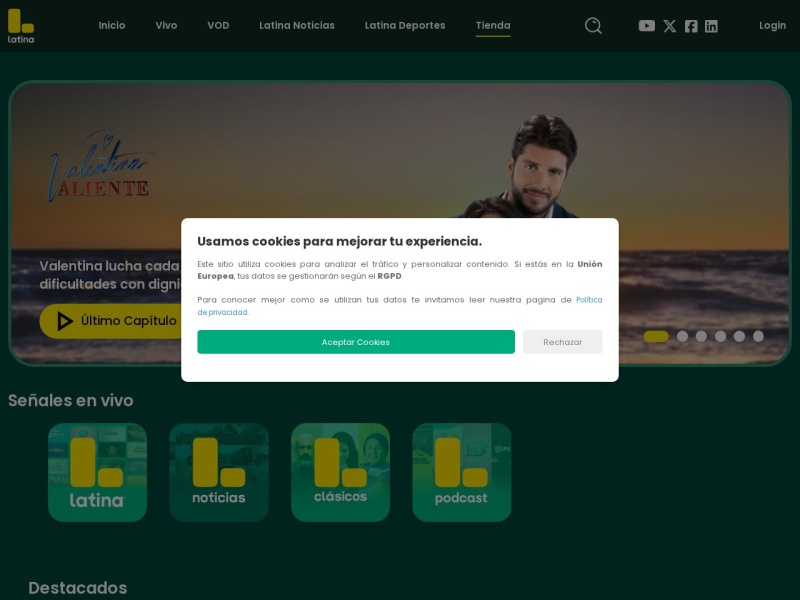Open the clásicos live signal tile
Image resolution: width=800 pixels, height=600 pixels.
[340, 472]
